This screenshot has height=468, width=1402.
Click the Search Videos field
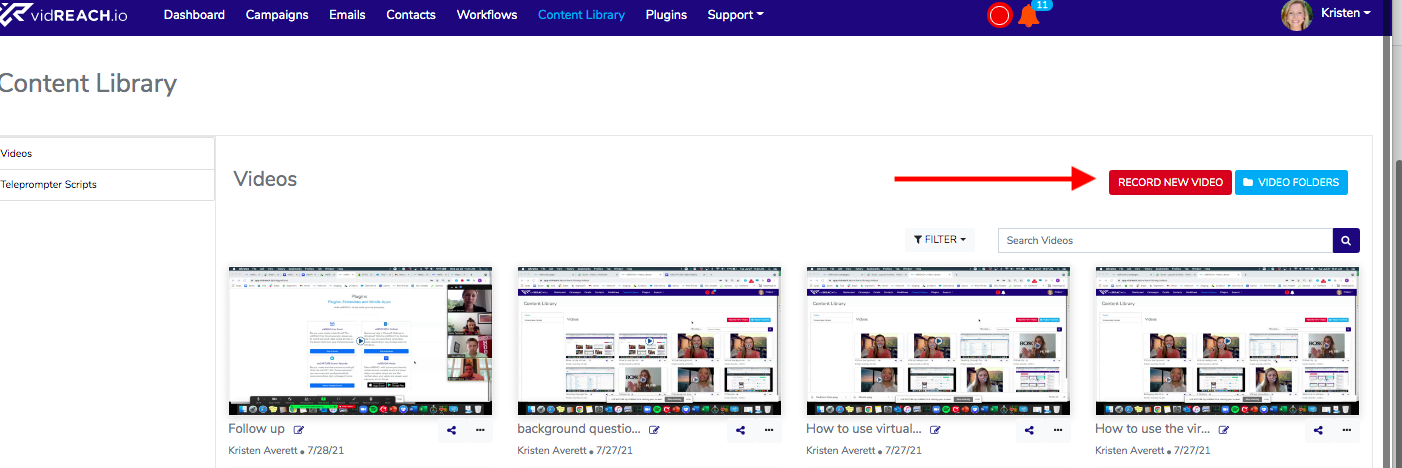[1165, 240]
